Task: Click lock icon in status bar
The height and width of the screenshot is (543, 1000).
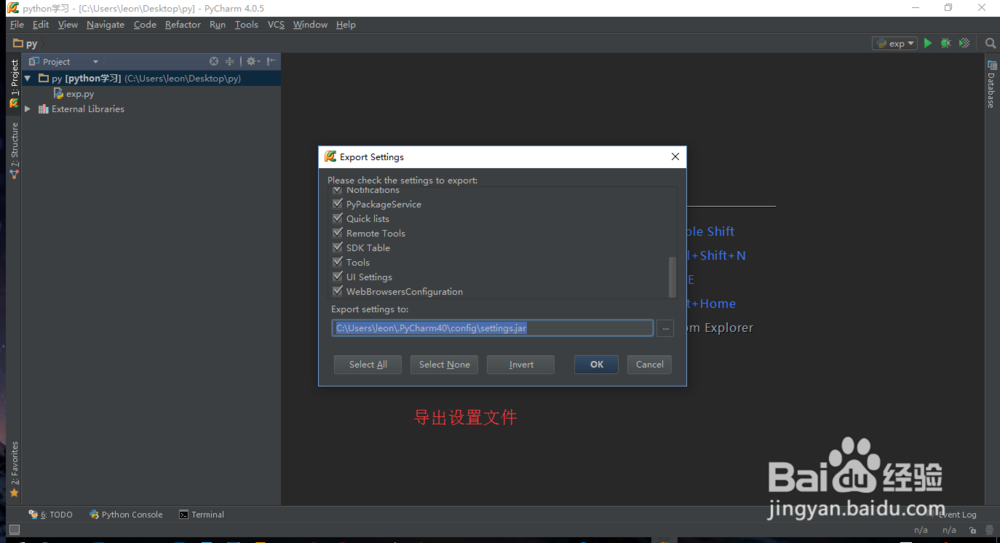Action: point(973,530)
